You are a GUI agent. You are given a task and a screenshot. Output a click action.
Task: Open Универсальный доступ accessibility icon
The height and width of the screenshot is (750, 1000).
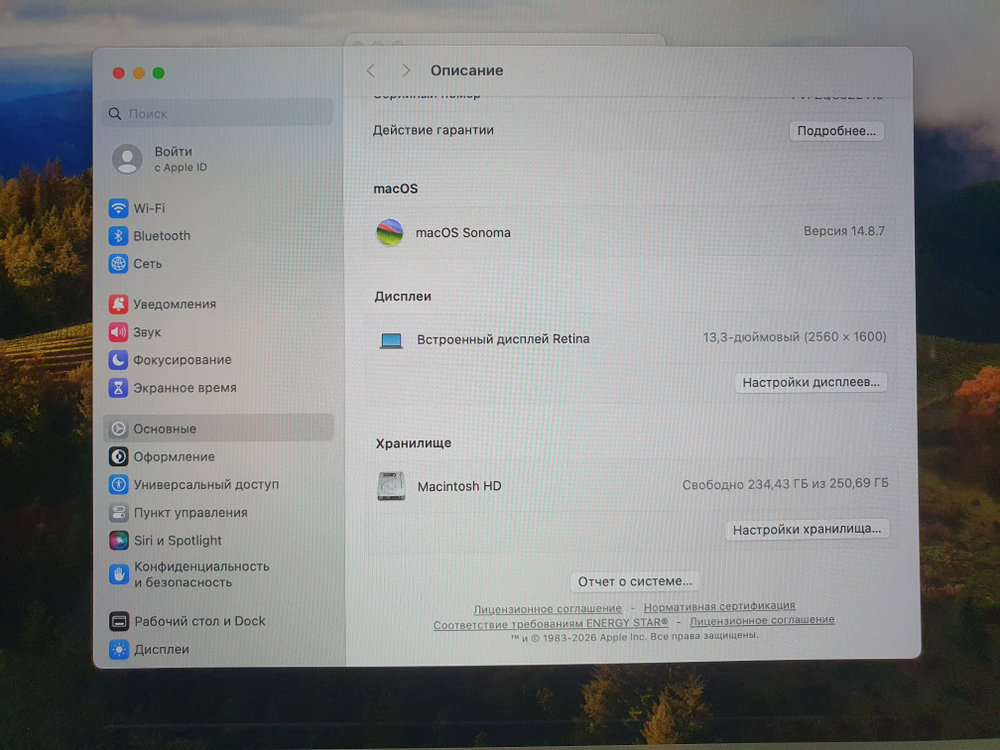tap(118, 485)
